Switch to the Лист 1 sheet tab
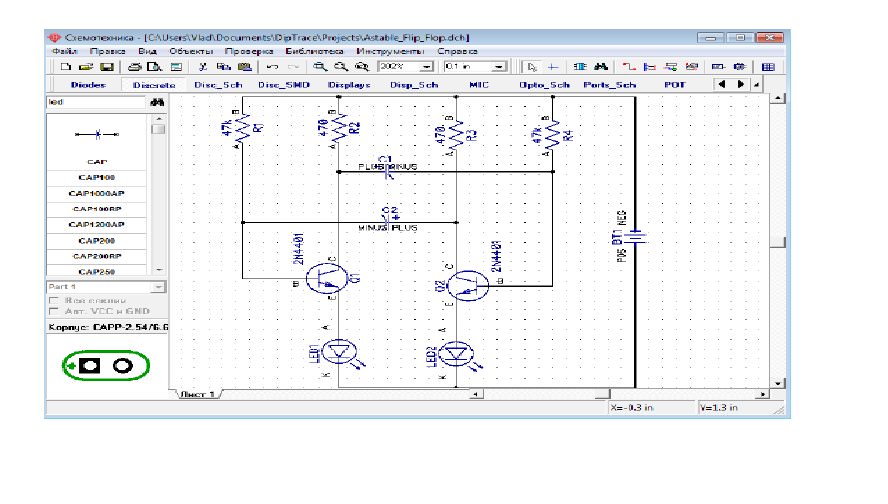This screenshot has width=888, height=504. (196, 395)
